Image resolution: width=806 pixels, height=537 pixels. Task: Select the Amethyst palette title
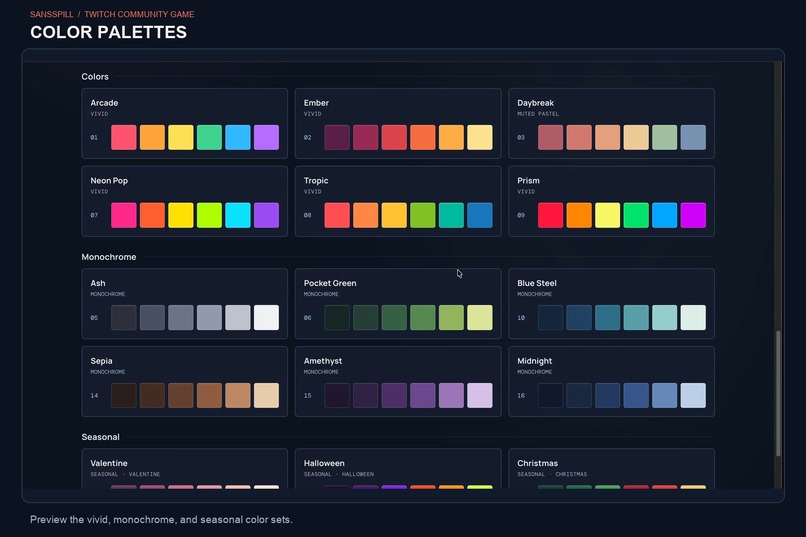point(323,361)
